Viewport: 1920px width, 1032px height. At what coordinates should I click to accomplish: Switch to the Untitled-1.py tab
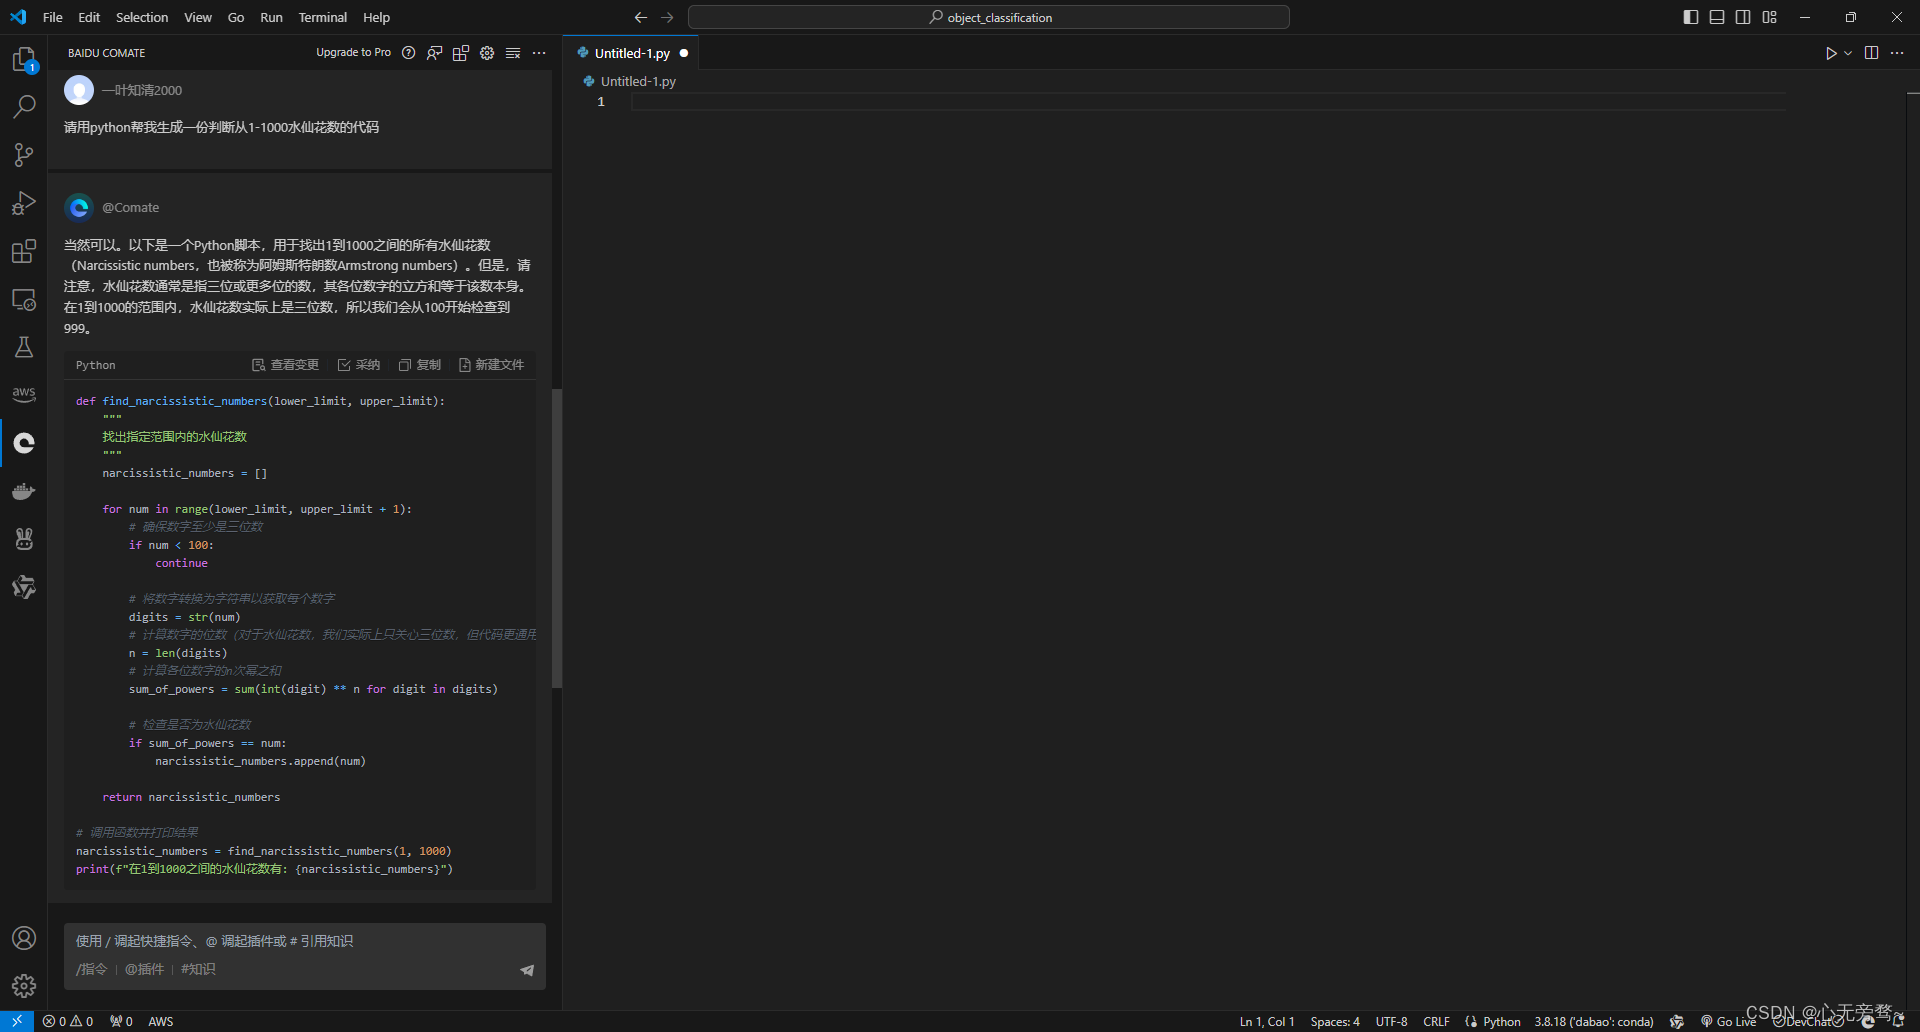631,53
